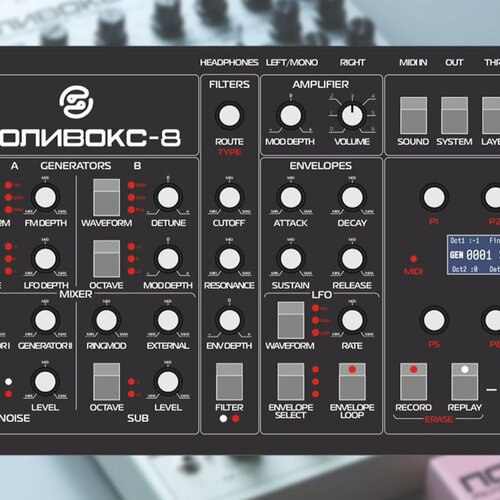This screenshot has height=500, width=500.
Task: Toggle the FILTER selector switch
Action: 229,381
